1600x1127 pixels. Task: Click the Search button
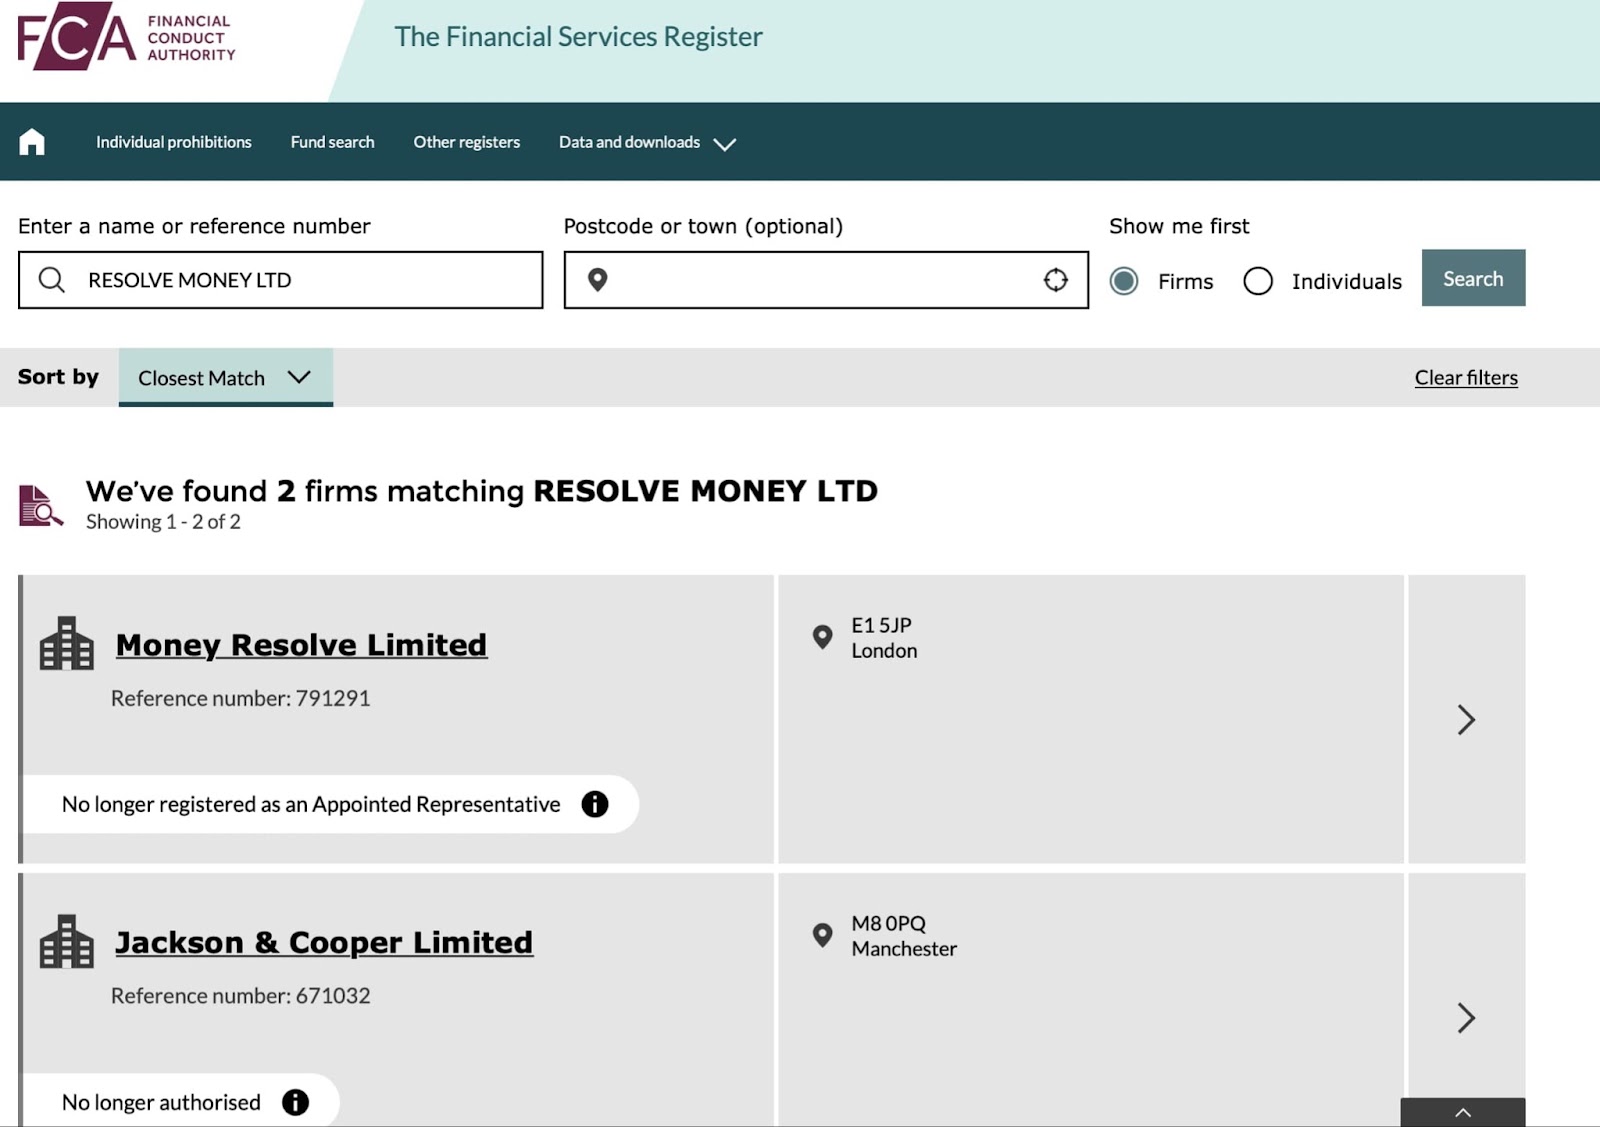tap(1473, 278)
